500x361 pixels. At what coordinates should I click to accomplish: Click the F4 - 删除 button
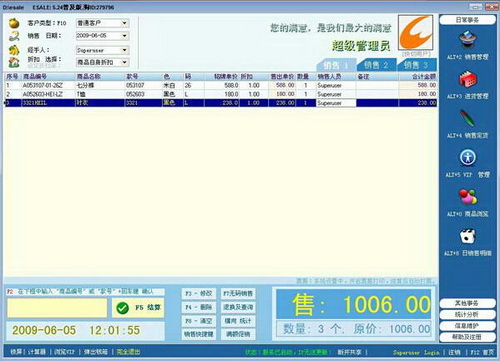pyautogui.click(x=199, y=307)
